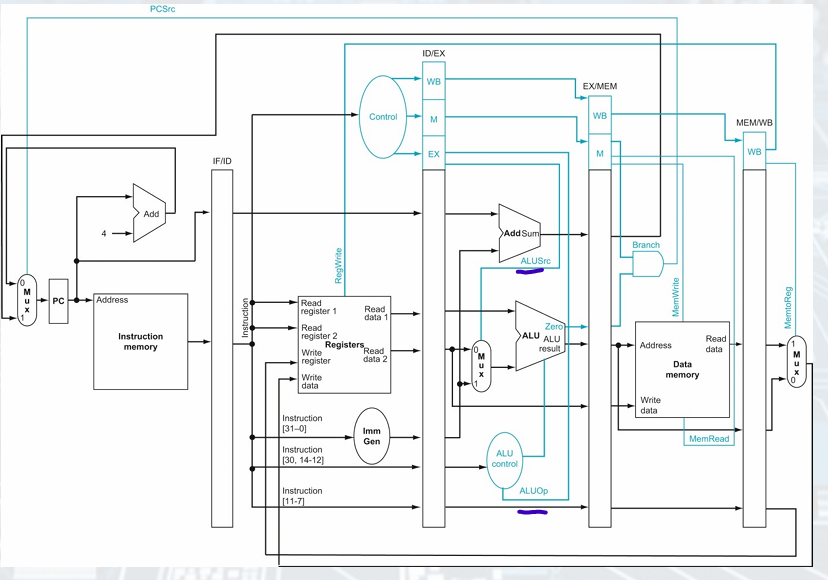Click the ALU control oval
Screen dimensions: 828x580
[504, 459]
